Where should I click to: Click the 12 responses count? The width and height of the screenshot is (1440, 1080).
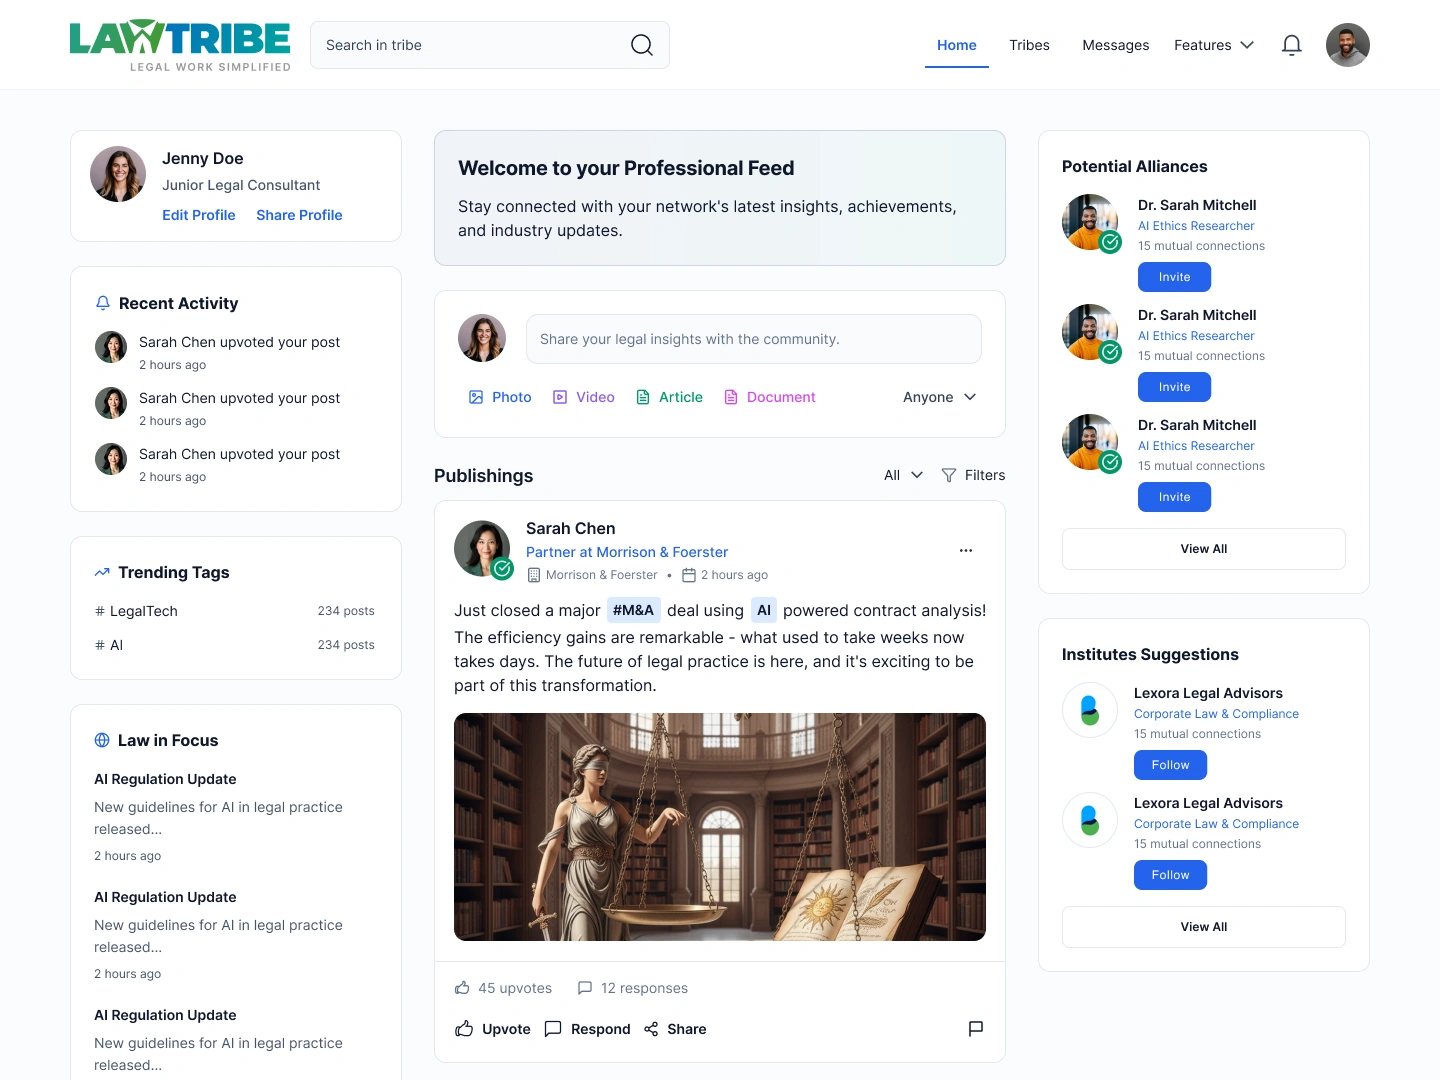633,988
